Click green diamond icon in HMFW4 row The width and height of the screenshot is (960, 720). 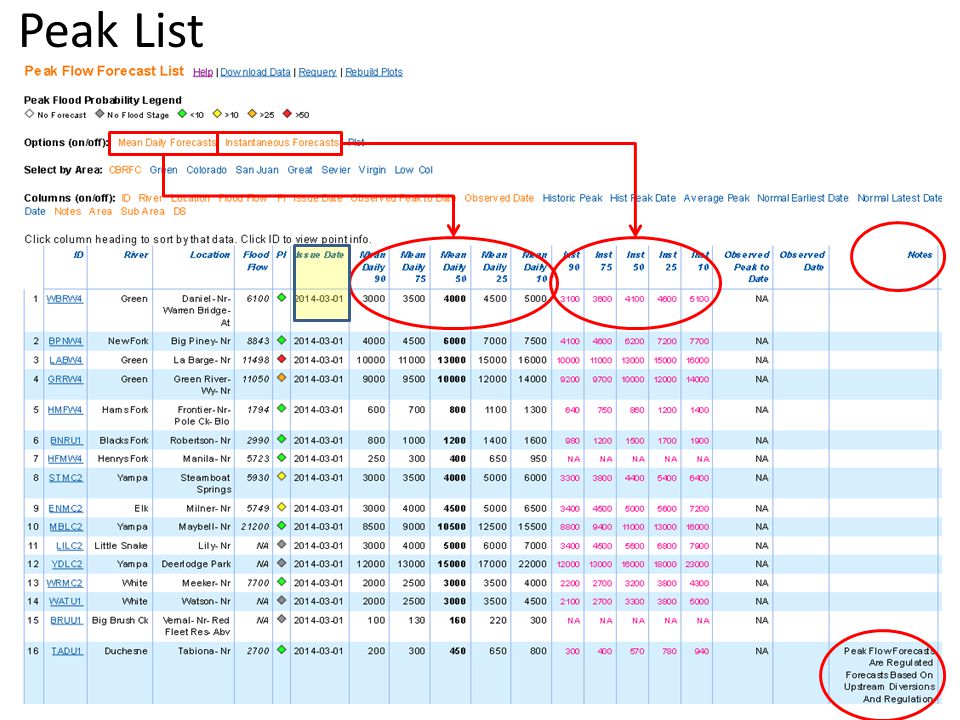tap(282, 408)
